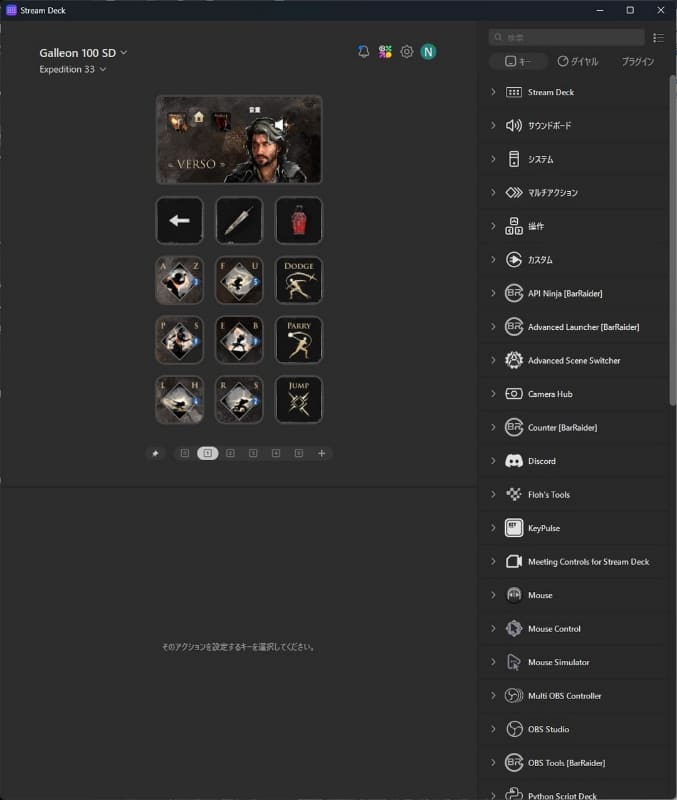The image size is (677, 800).
Task: Select the skill key labeled E B
Action: tap(239, 340)
